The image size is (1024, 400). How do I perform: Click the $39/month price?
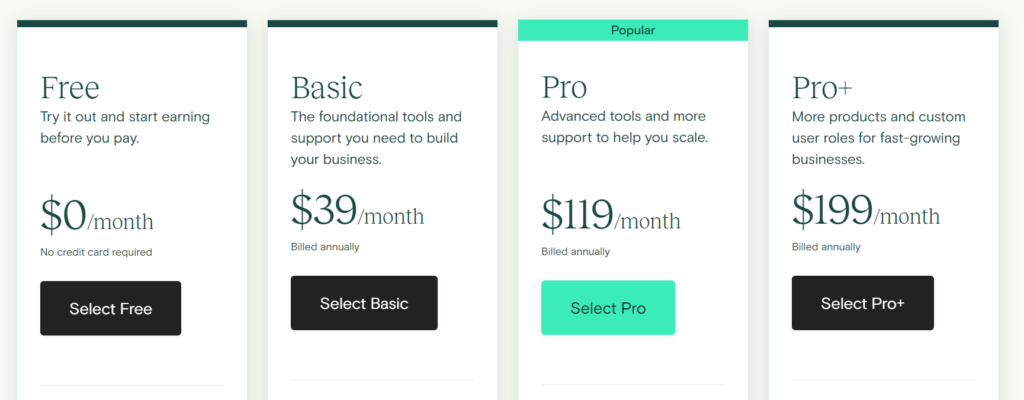click(x=357, y=210)
